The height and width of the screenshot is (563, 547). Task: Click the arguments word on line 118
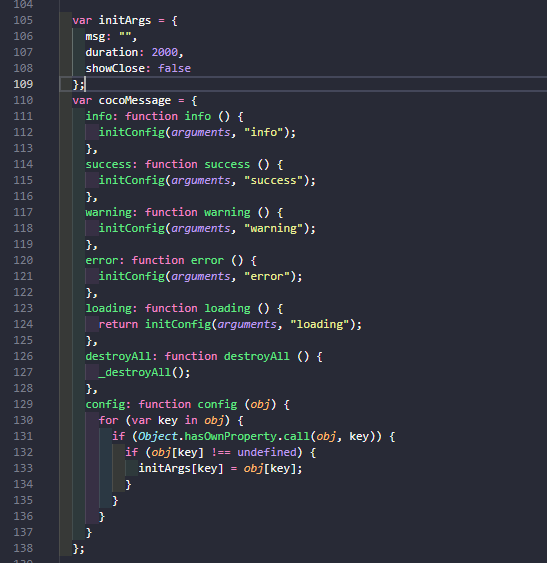(201, 229)
